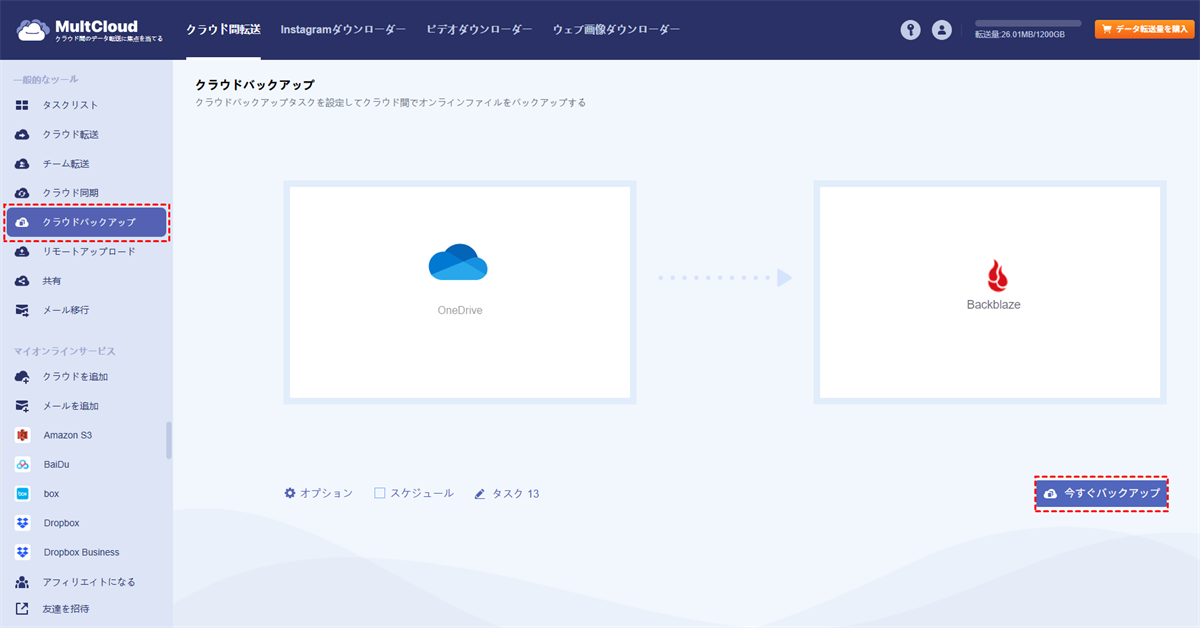Open Instagramダウンローダー tab

343,30
